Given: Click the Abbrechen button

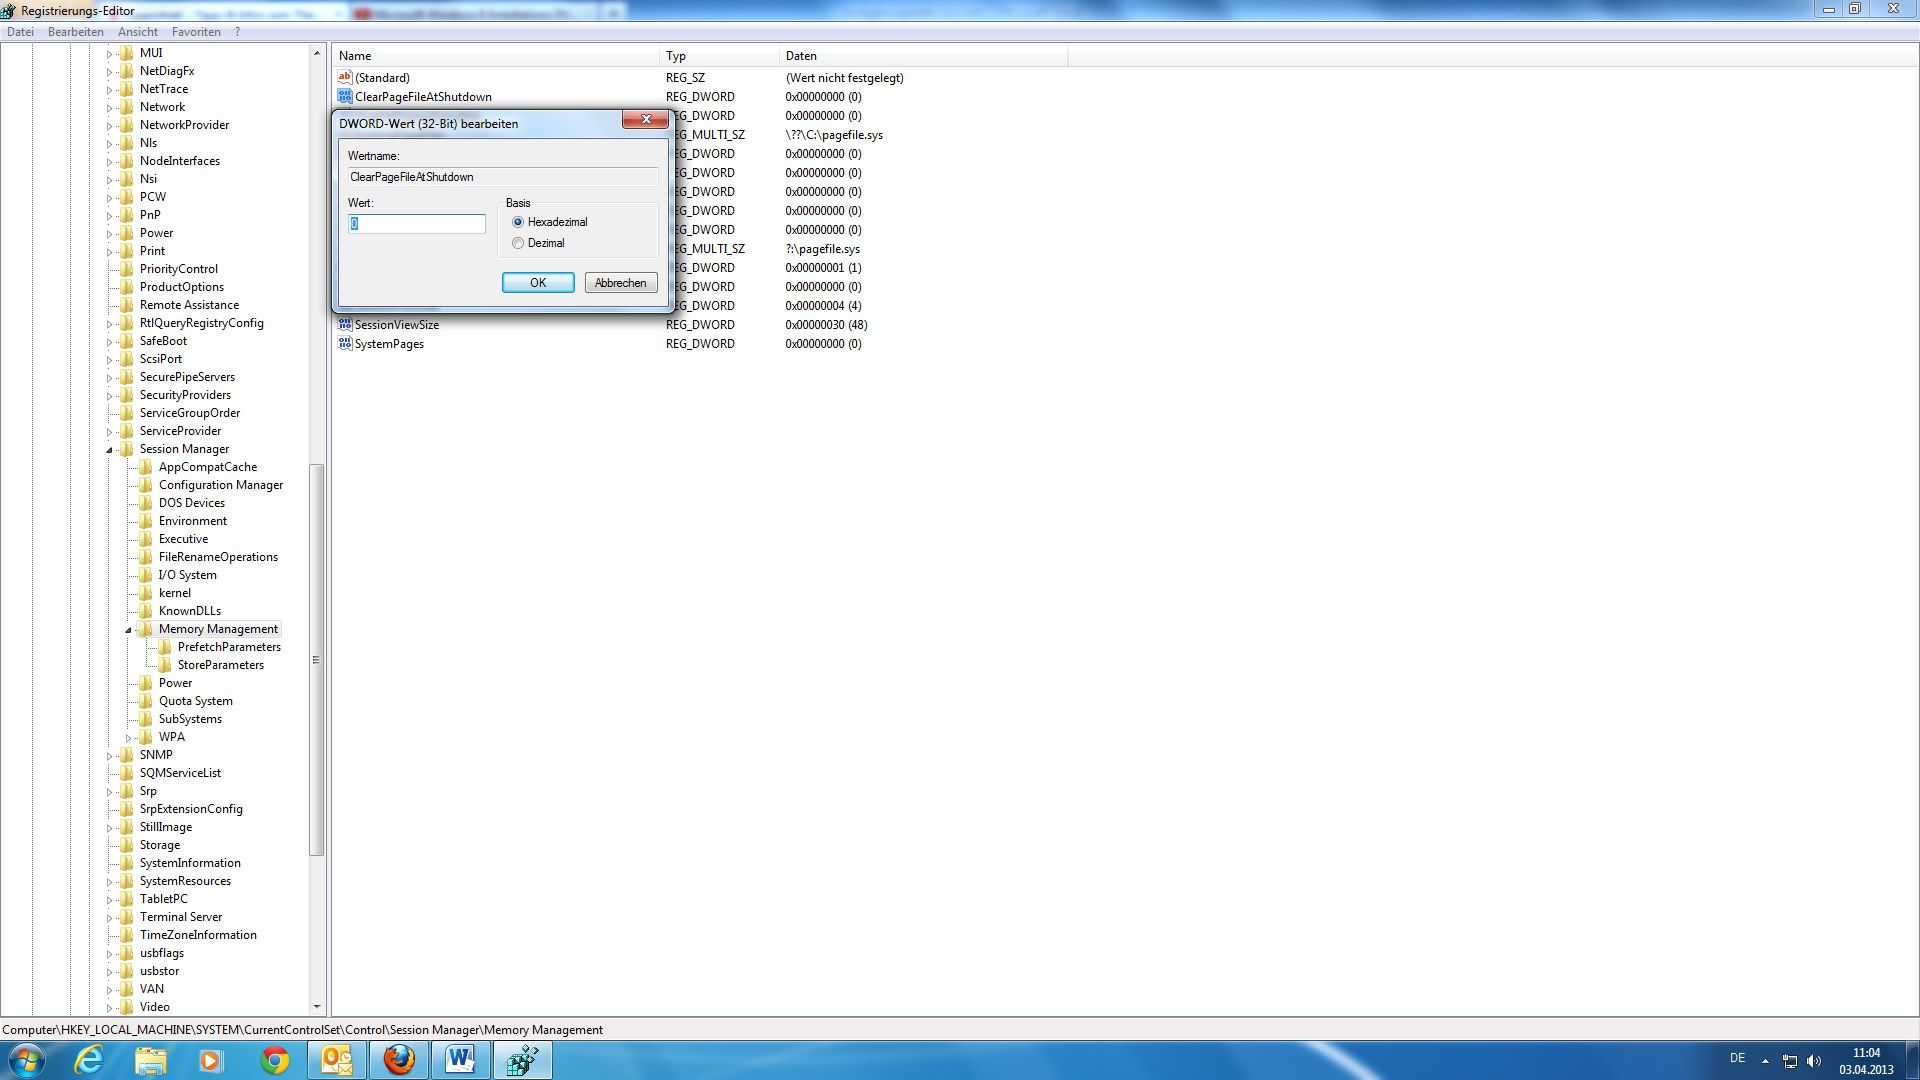Looking at the screenshot, I should pos(620,283).
